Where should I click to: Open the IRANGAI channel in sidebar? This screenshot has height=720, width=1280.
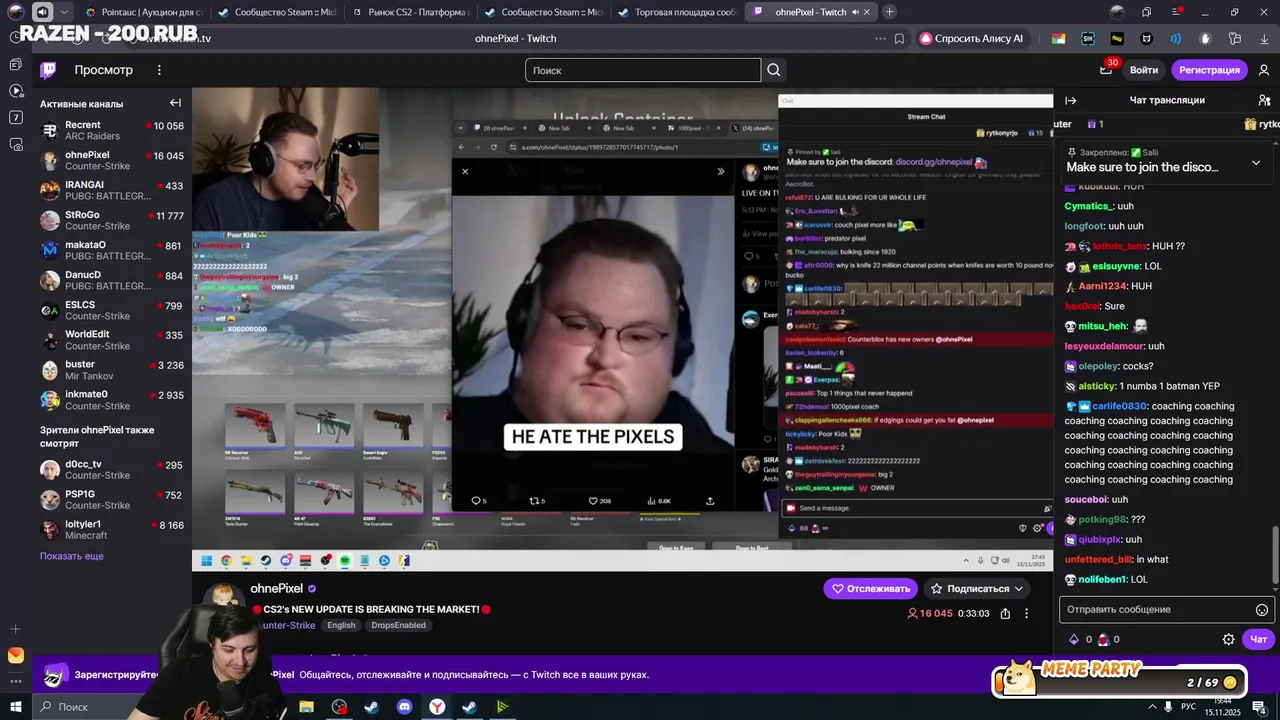point(112,191)
